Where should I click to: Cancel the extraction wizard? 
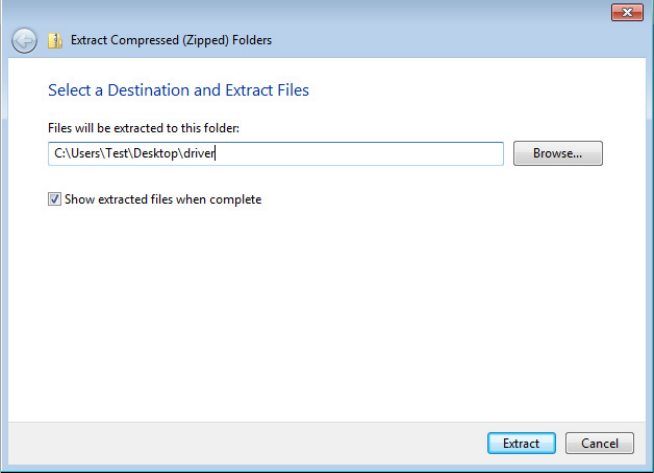click(x=599, y=443)
